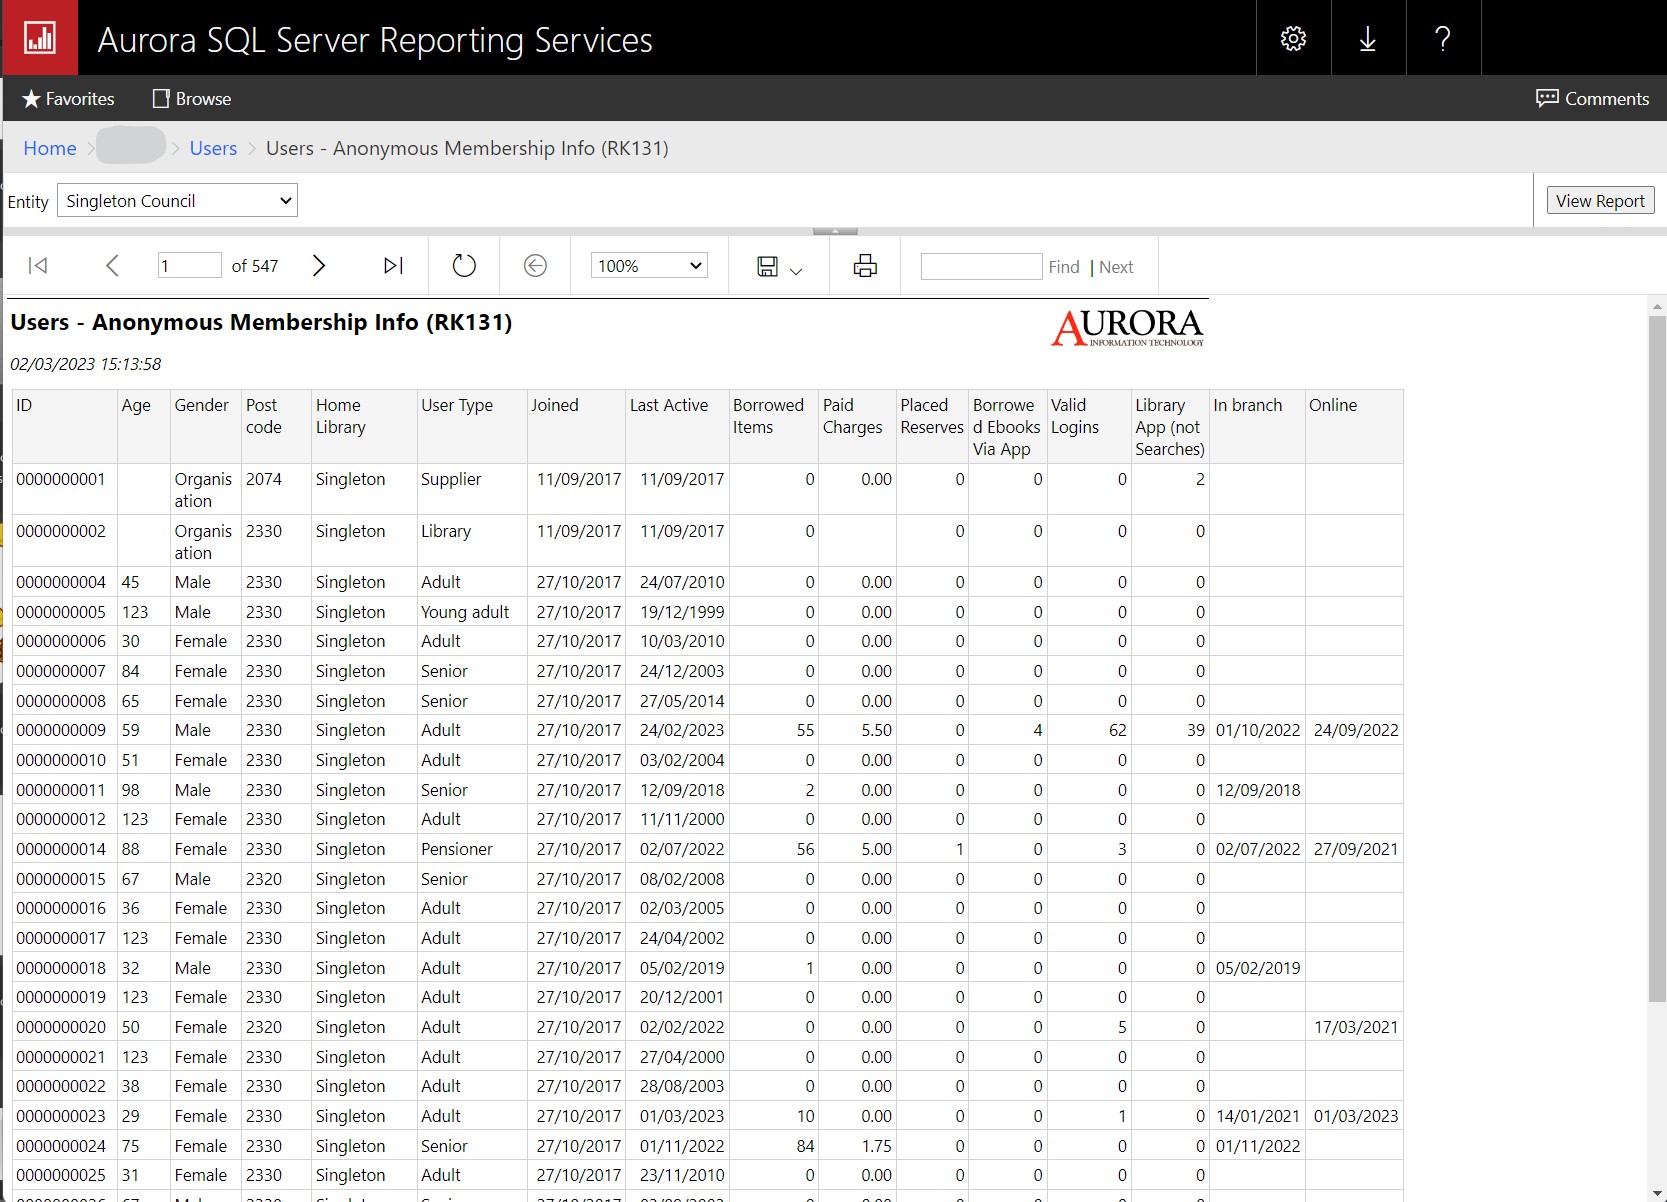Jump to the last report page
Viewport: 1667px width, 1202px height.
point(393,265)
